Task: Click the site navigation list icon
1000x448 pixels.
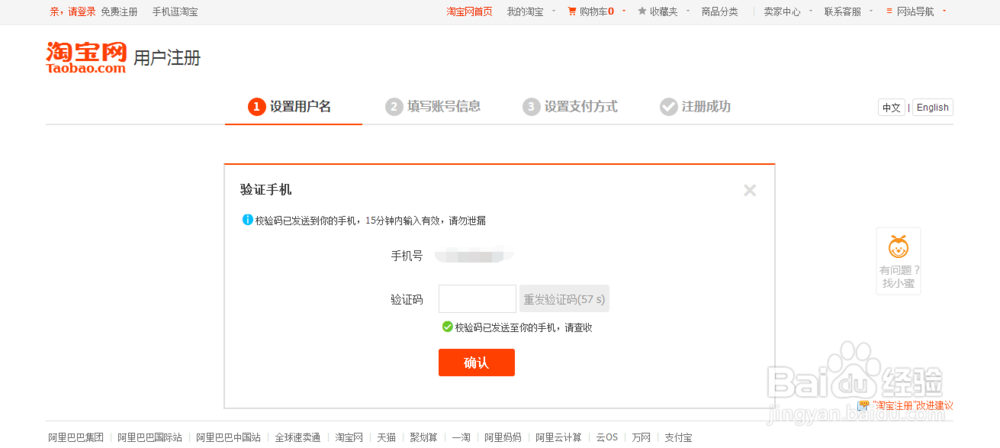Action: [889, 11]
